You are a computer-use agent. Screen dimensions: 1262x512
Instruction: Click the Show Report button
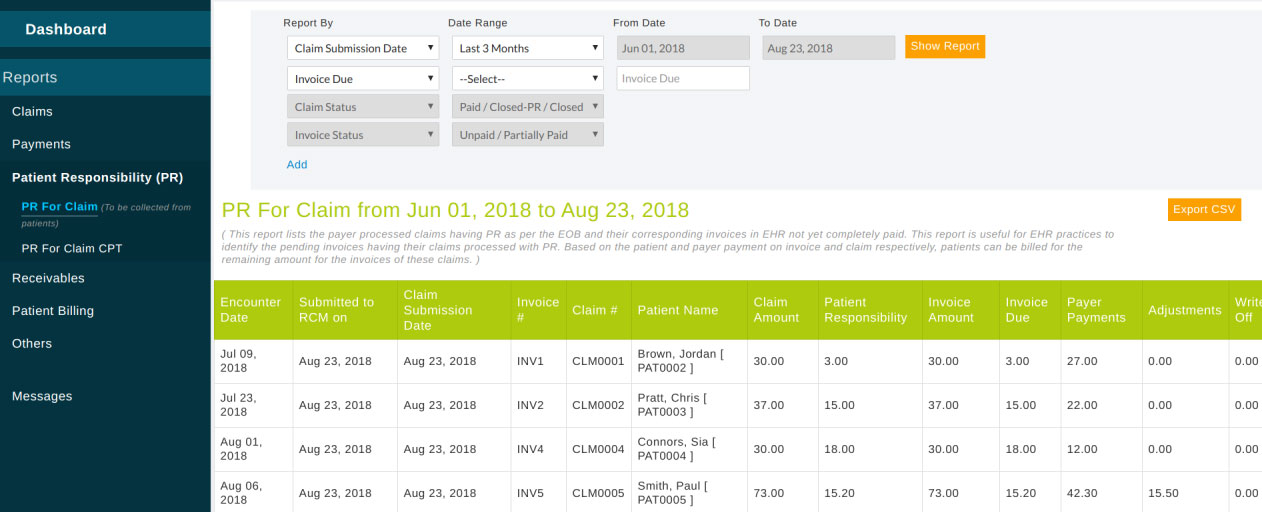coord(944,47)
